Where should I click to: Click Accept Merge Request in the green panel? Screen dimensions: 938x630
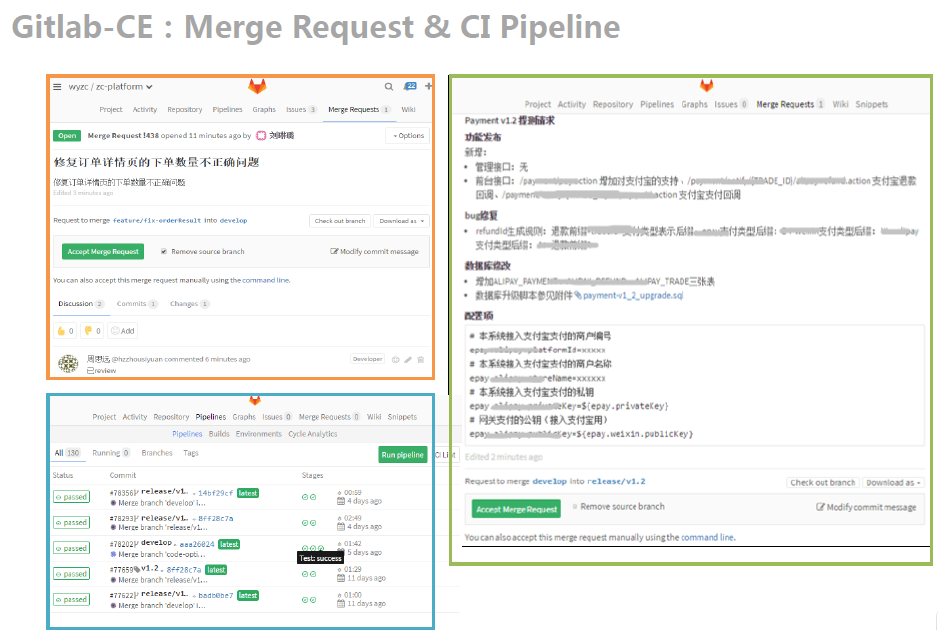516,509
